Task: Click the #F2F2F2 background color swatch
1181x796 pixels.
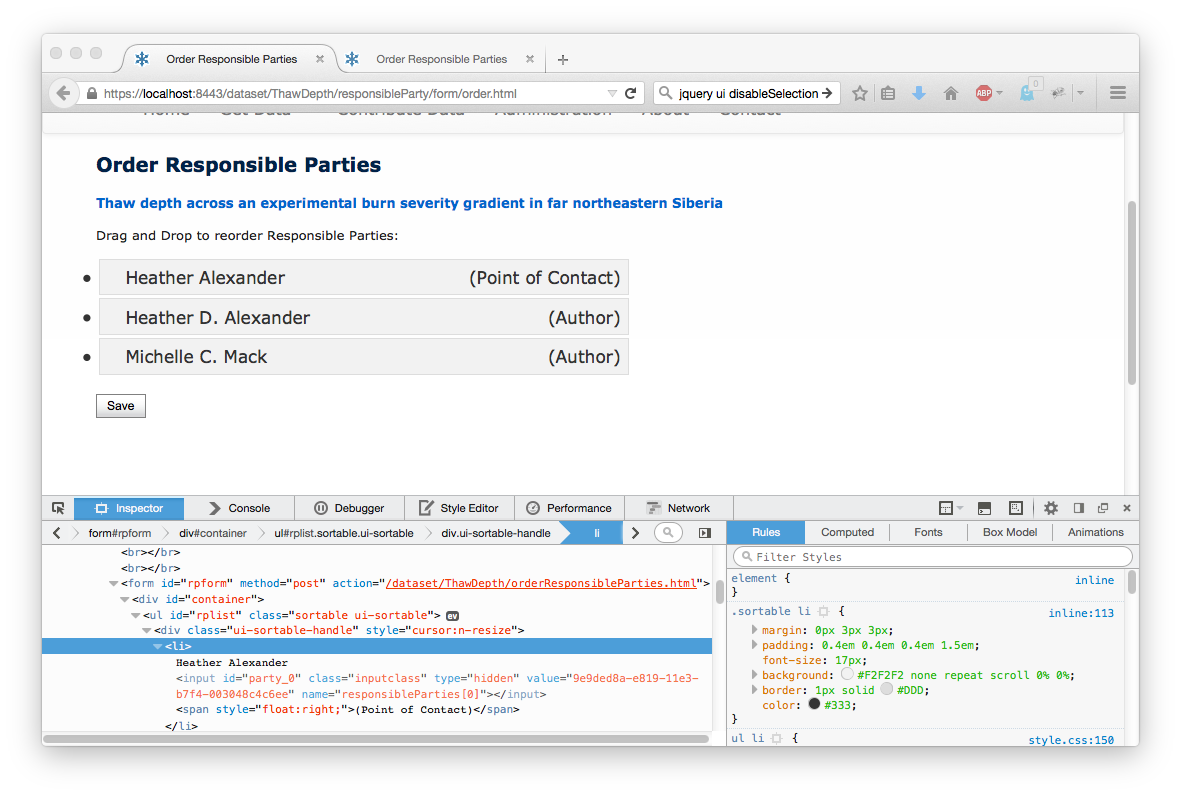Action: [x=847, y=675]
